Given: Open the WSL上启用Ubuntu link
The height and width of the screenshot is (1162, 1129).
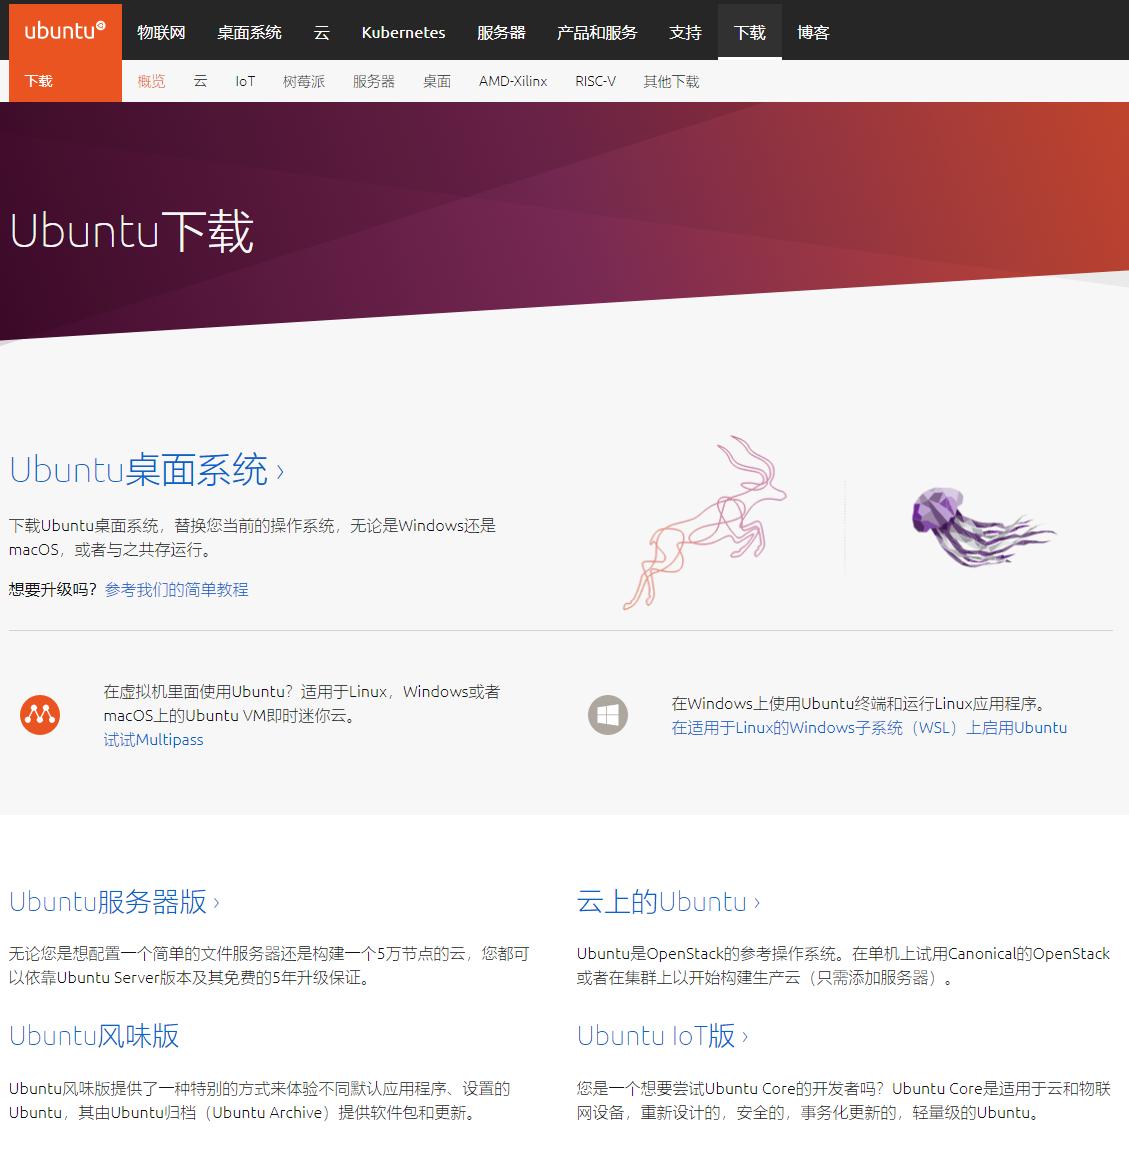Looking at the screenshot, I should click(x=870, y=727).
